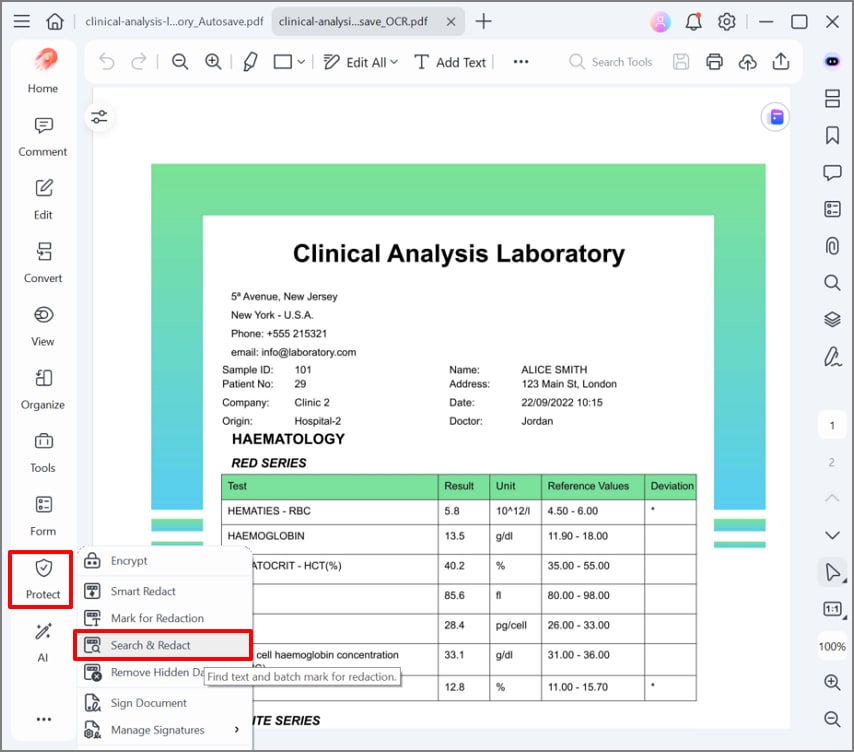The width and height of the screenshot is (854, 752).
Task: Open the Comment panel from the left sidebar
Action: 41,137
